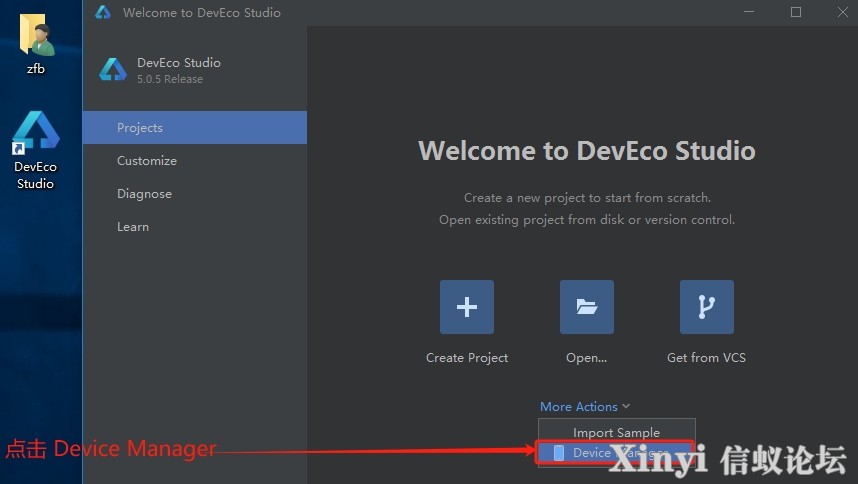Expand the More Actions dropdown
Viewport: 858px width, 484px height.
585,406
